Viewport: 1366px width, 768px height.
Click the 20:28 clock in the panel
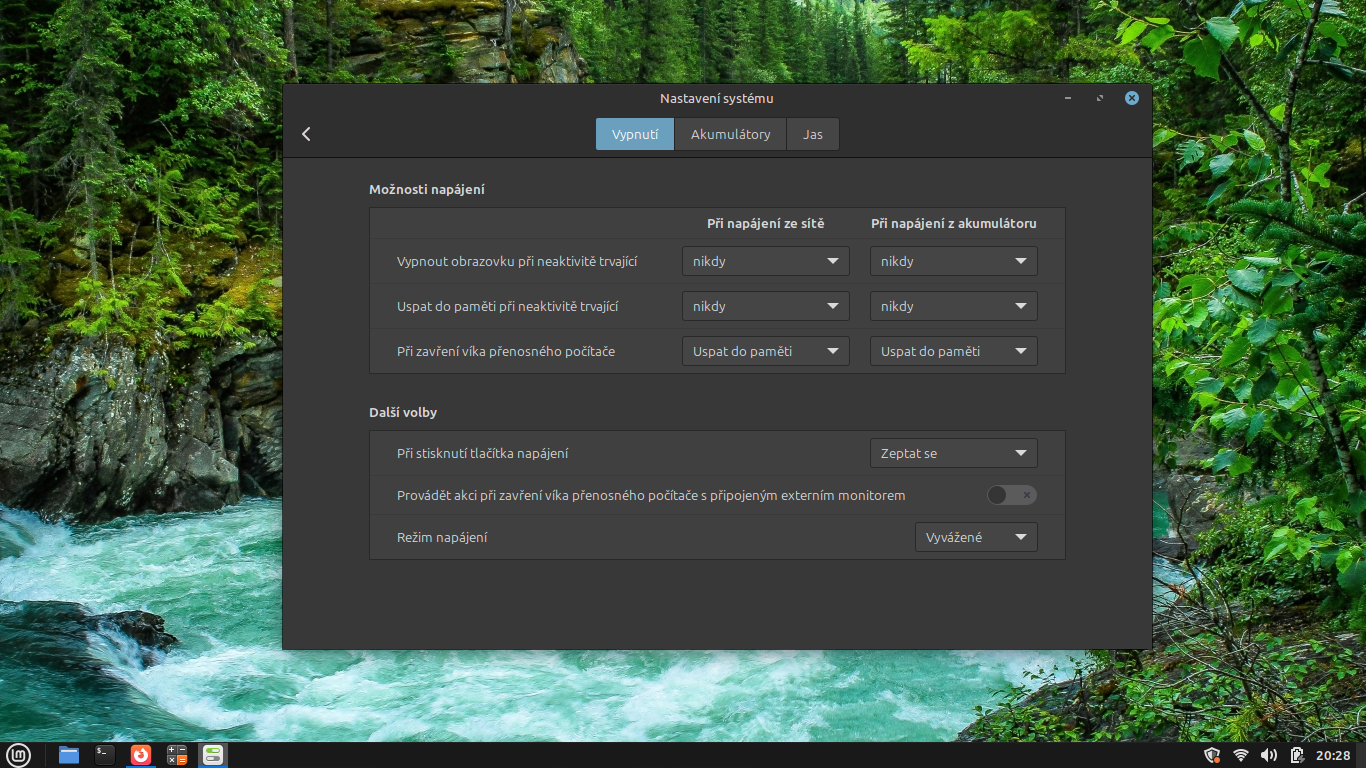tap(1333, 755)
